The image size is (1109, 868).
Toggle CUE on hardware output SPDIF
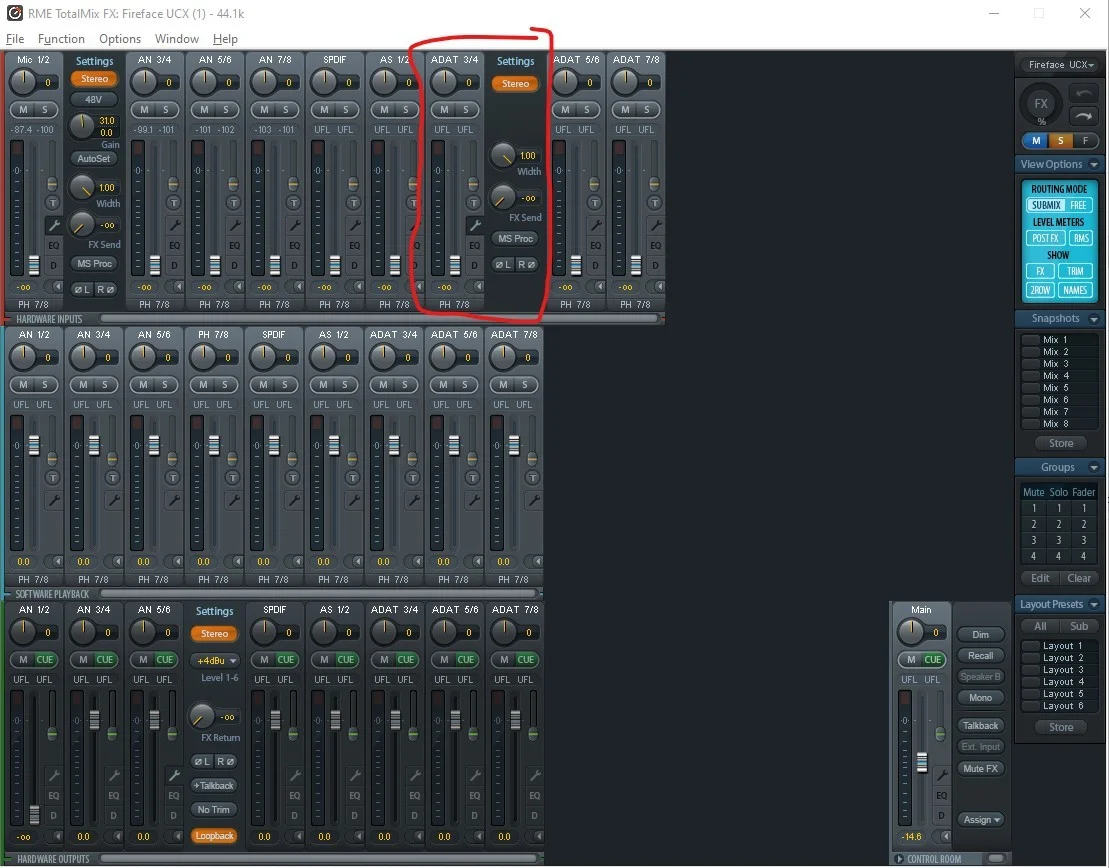(285, 659)
